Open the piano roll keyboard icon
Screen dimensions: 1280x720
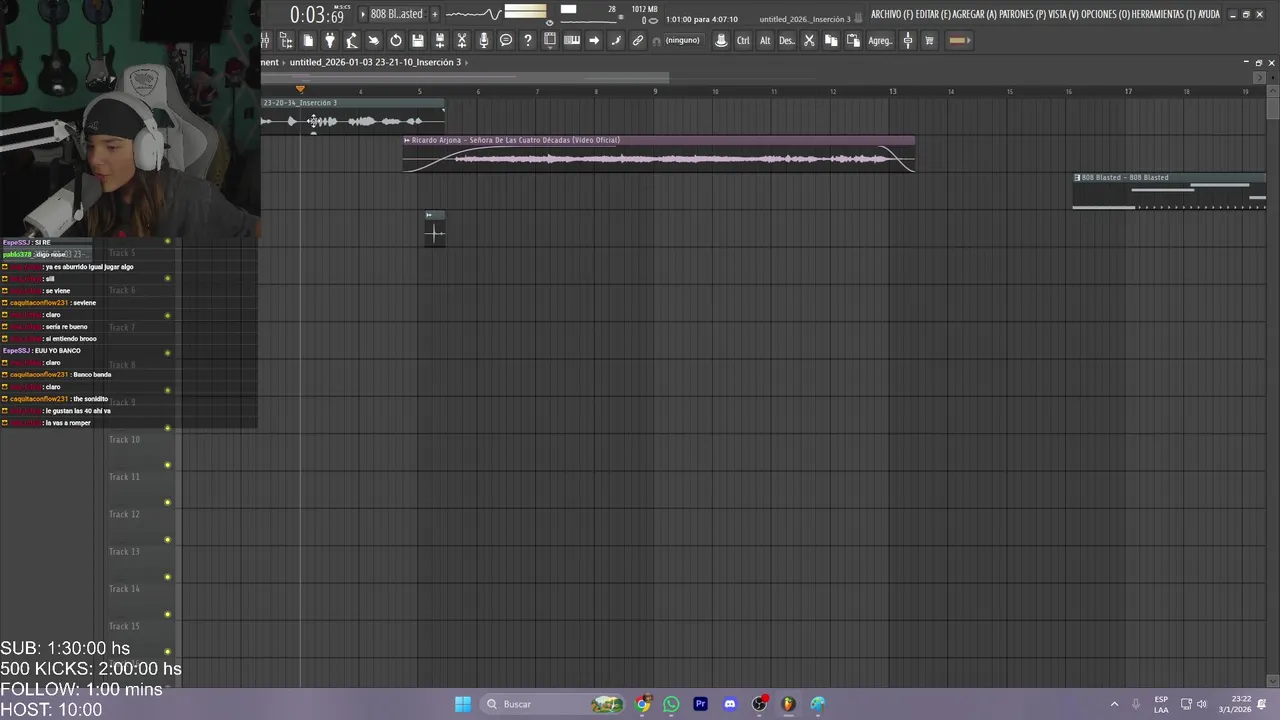coord(572,40)
